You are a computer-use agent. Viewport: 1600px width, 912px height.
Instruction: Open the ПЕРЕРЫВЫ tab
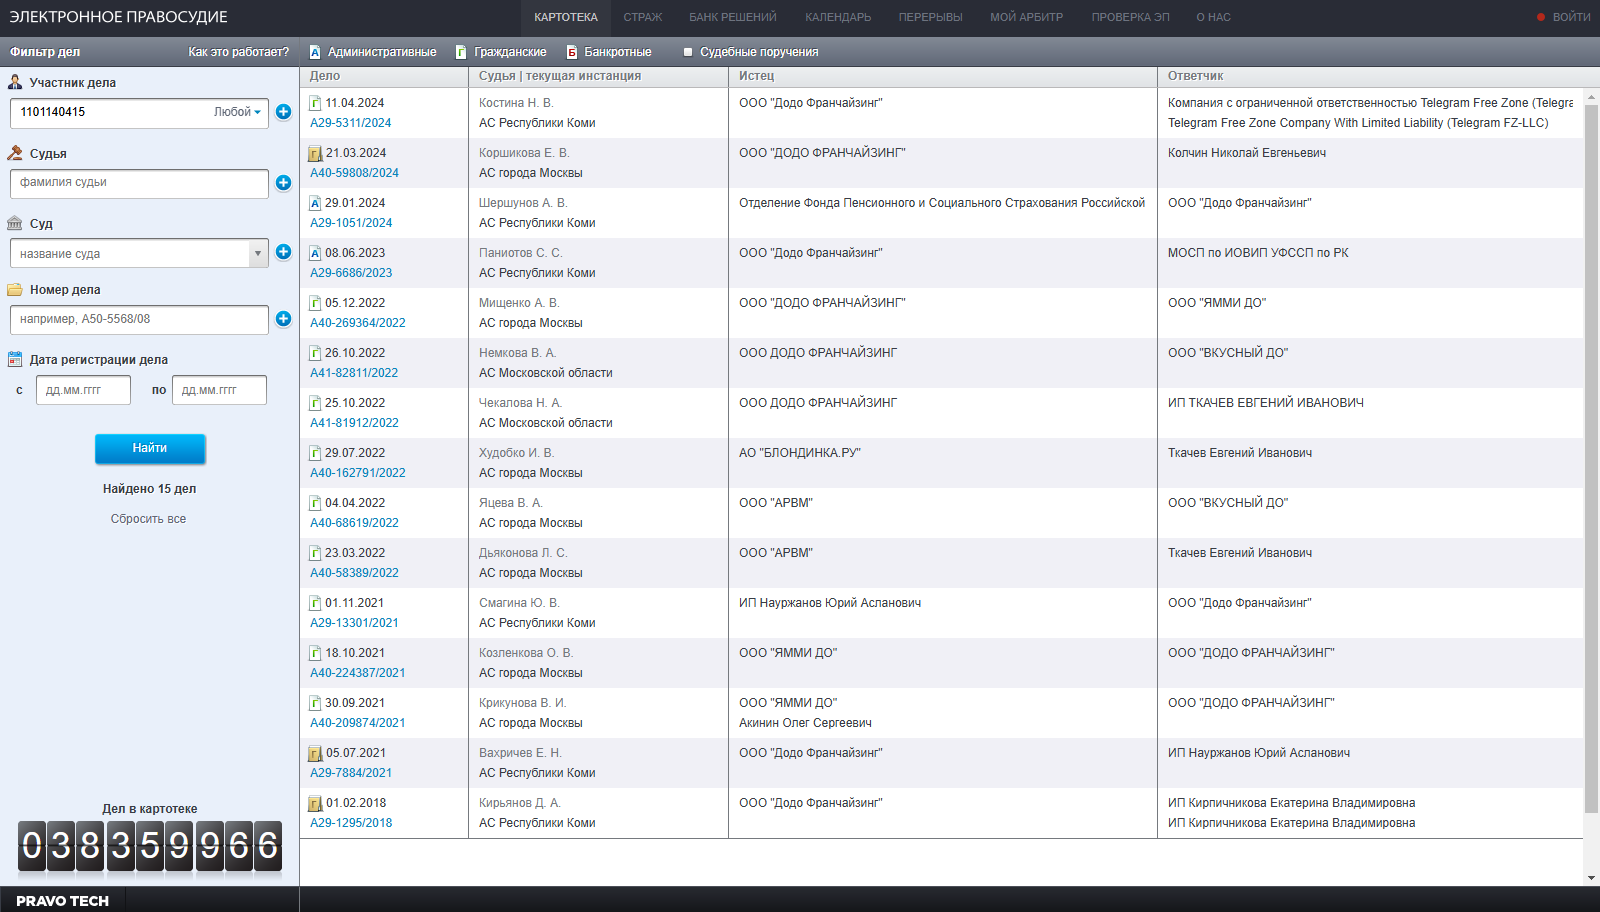coord(930,17)
